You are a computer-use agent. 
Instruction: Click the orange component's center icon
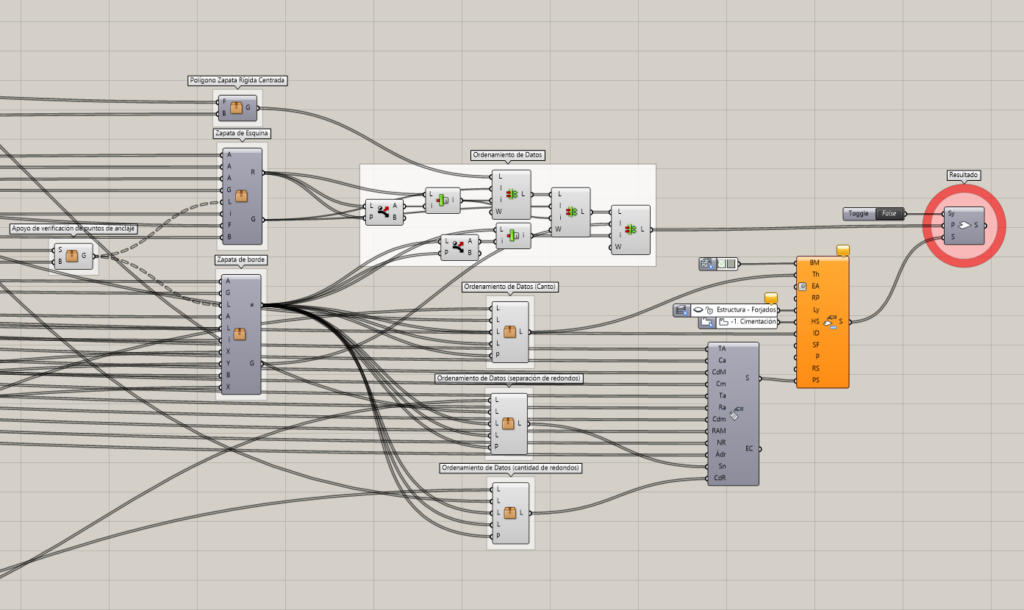pyautogui.click(x=830, y=321)
